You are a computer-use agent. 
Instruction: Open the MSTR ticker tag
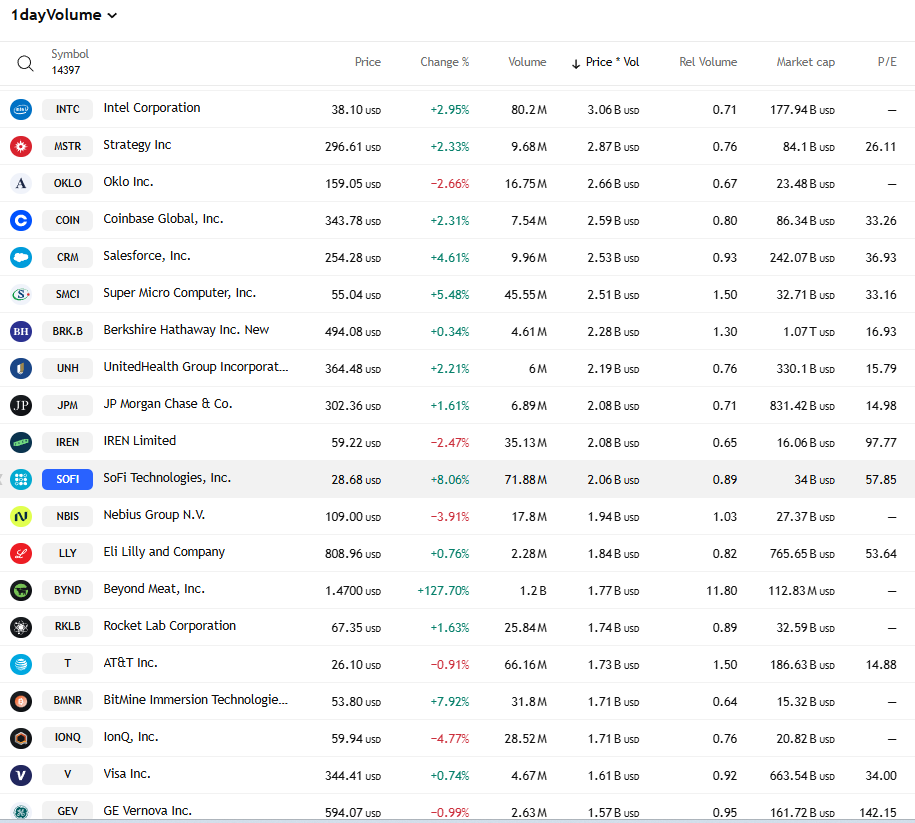pyautogui.click(x=68, y=147)
